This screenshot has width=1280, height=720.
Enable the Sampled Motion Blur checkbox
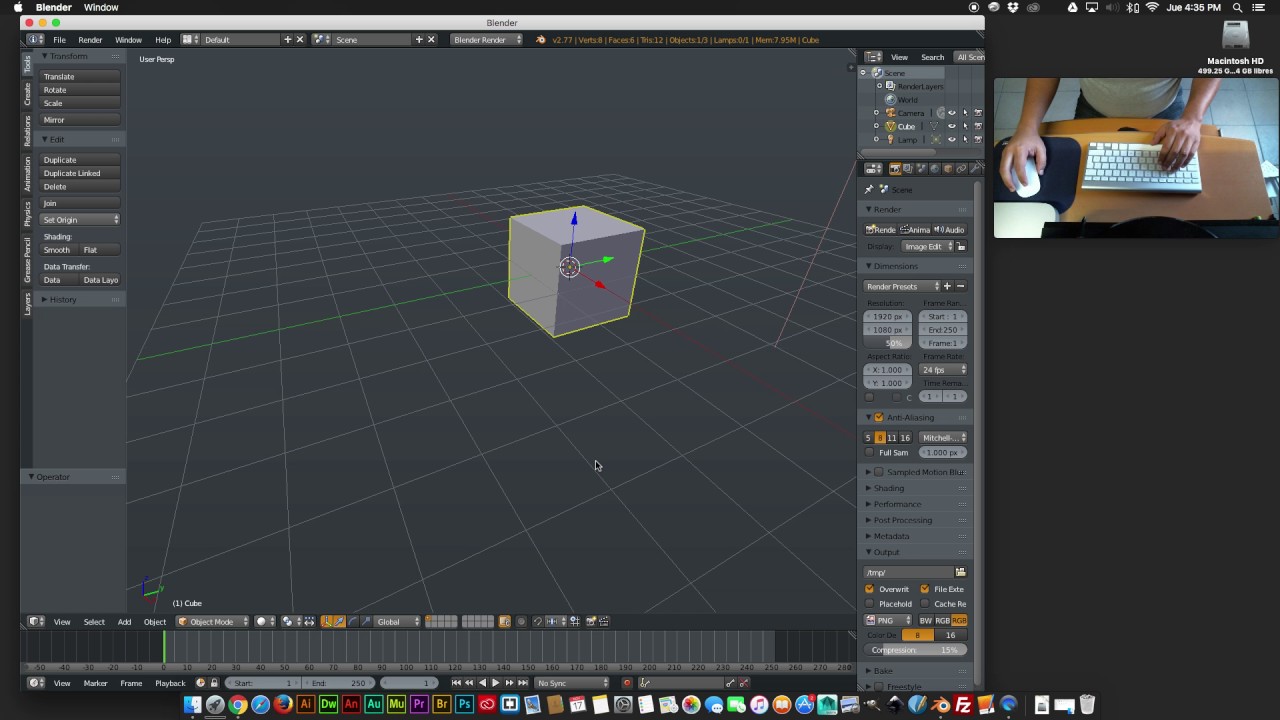click(879, 472)
